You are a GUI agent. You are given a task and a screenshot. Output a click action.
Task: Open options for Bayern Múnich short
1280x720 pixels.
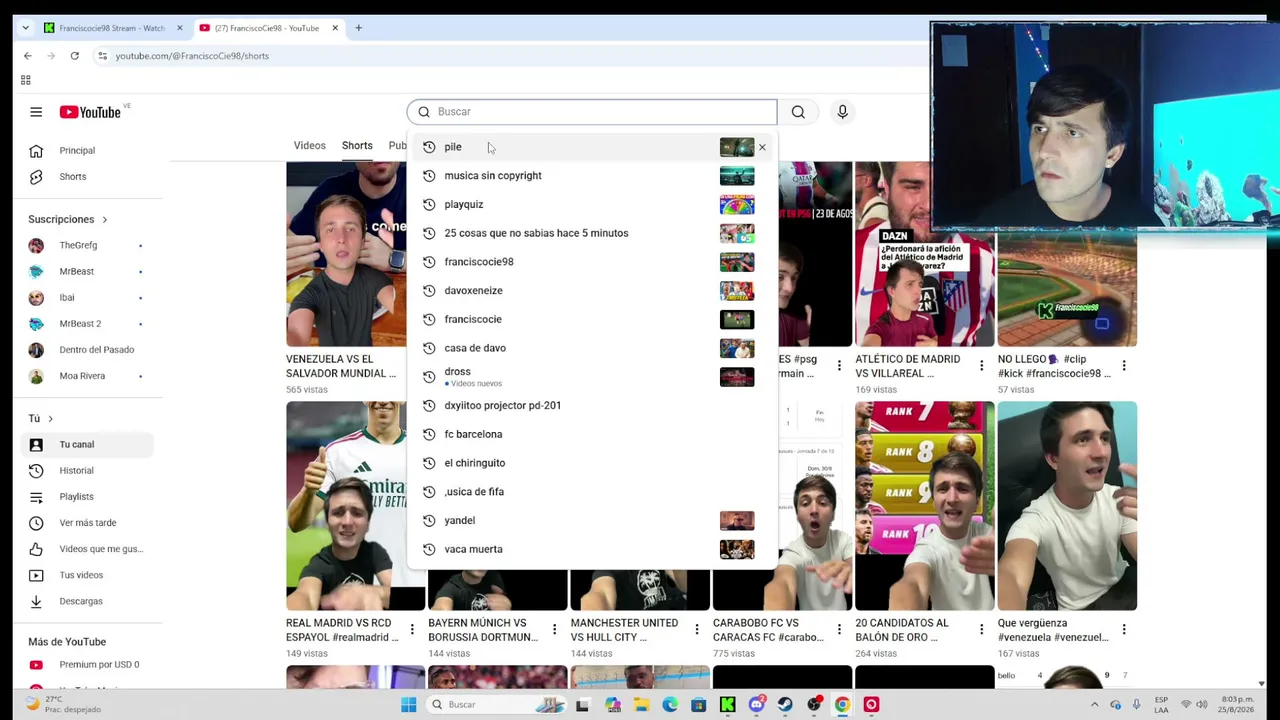pyautogui.click(x=554, y=630)
